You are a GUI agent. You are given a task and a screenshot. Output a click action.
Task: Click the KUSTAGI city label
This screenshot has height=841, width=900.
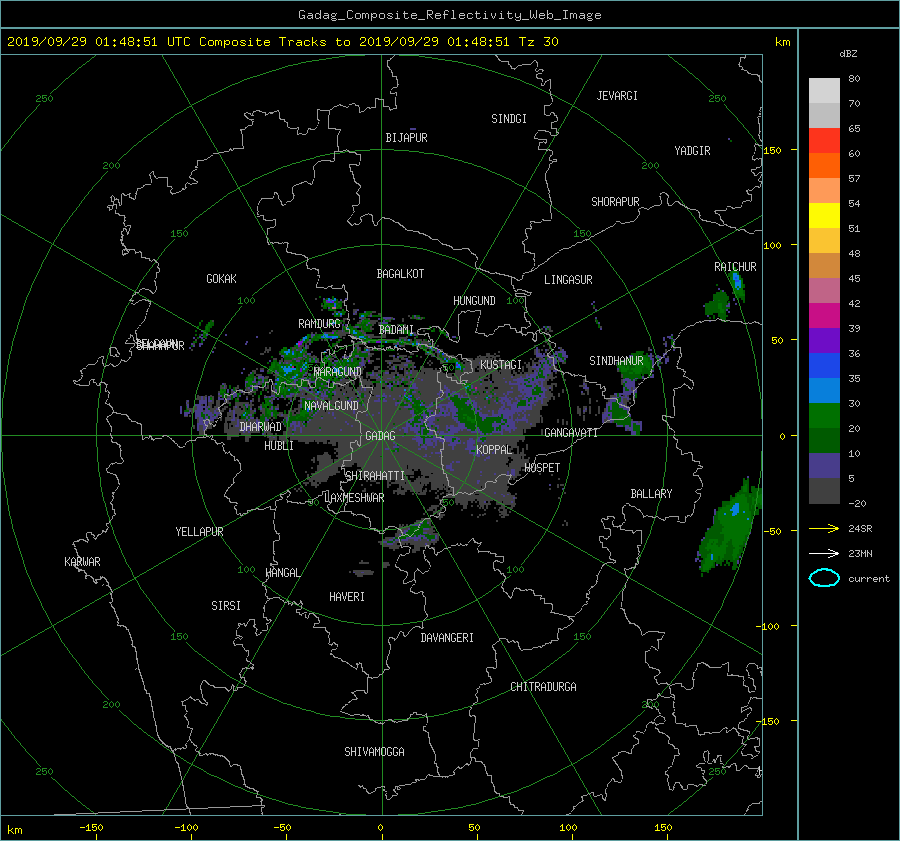[x=501, y=365]
